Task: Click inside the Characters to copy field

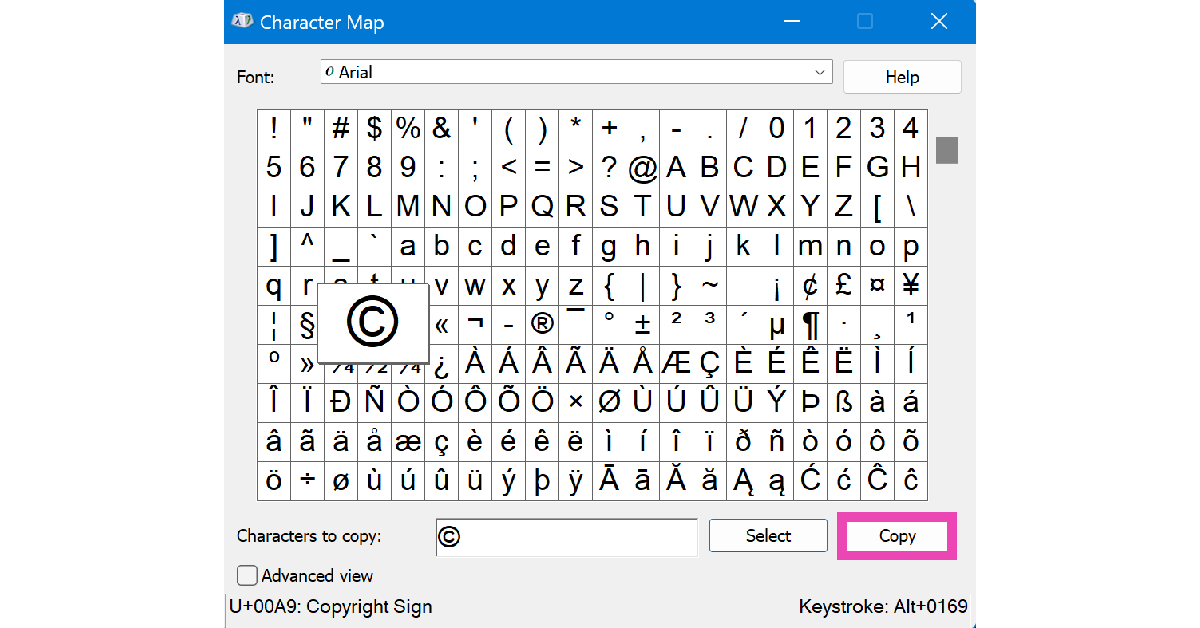Action: [x=567, y=537]
